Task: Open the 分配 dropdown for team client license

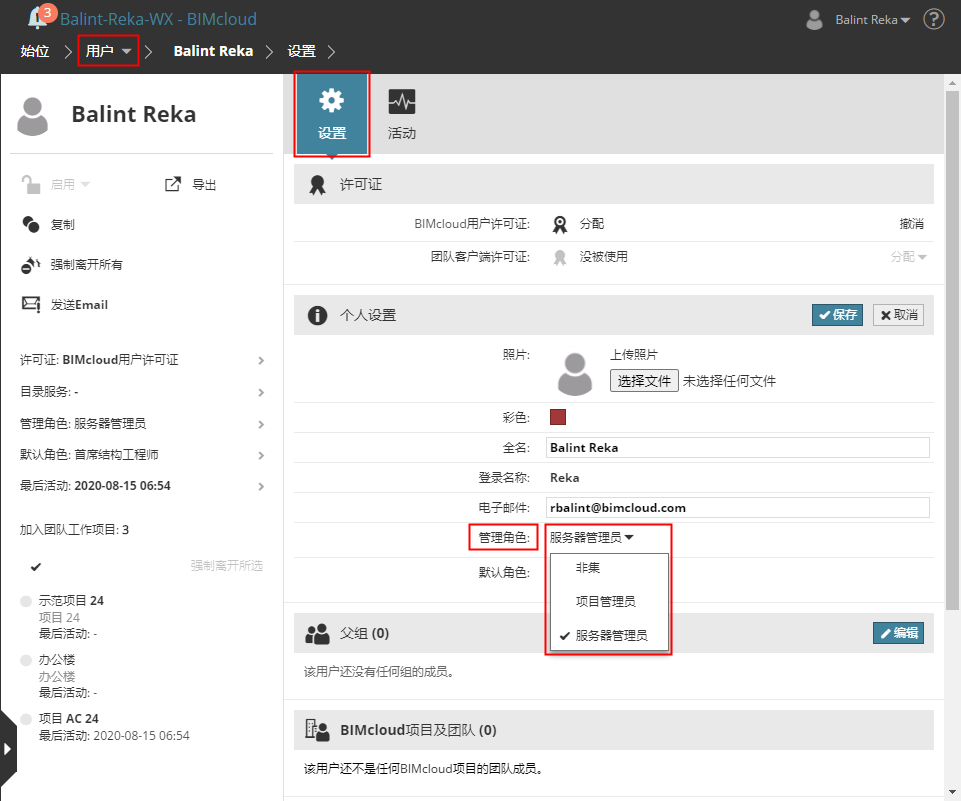Action: point(908,257)
